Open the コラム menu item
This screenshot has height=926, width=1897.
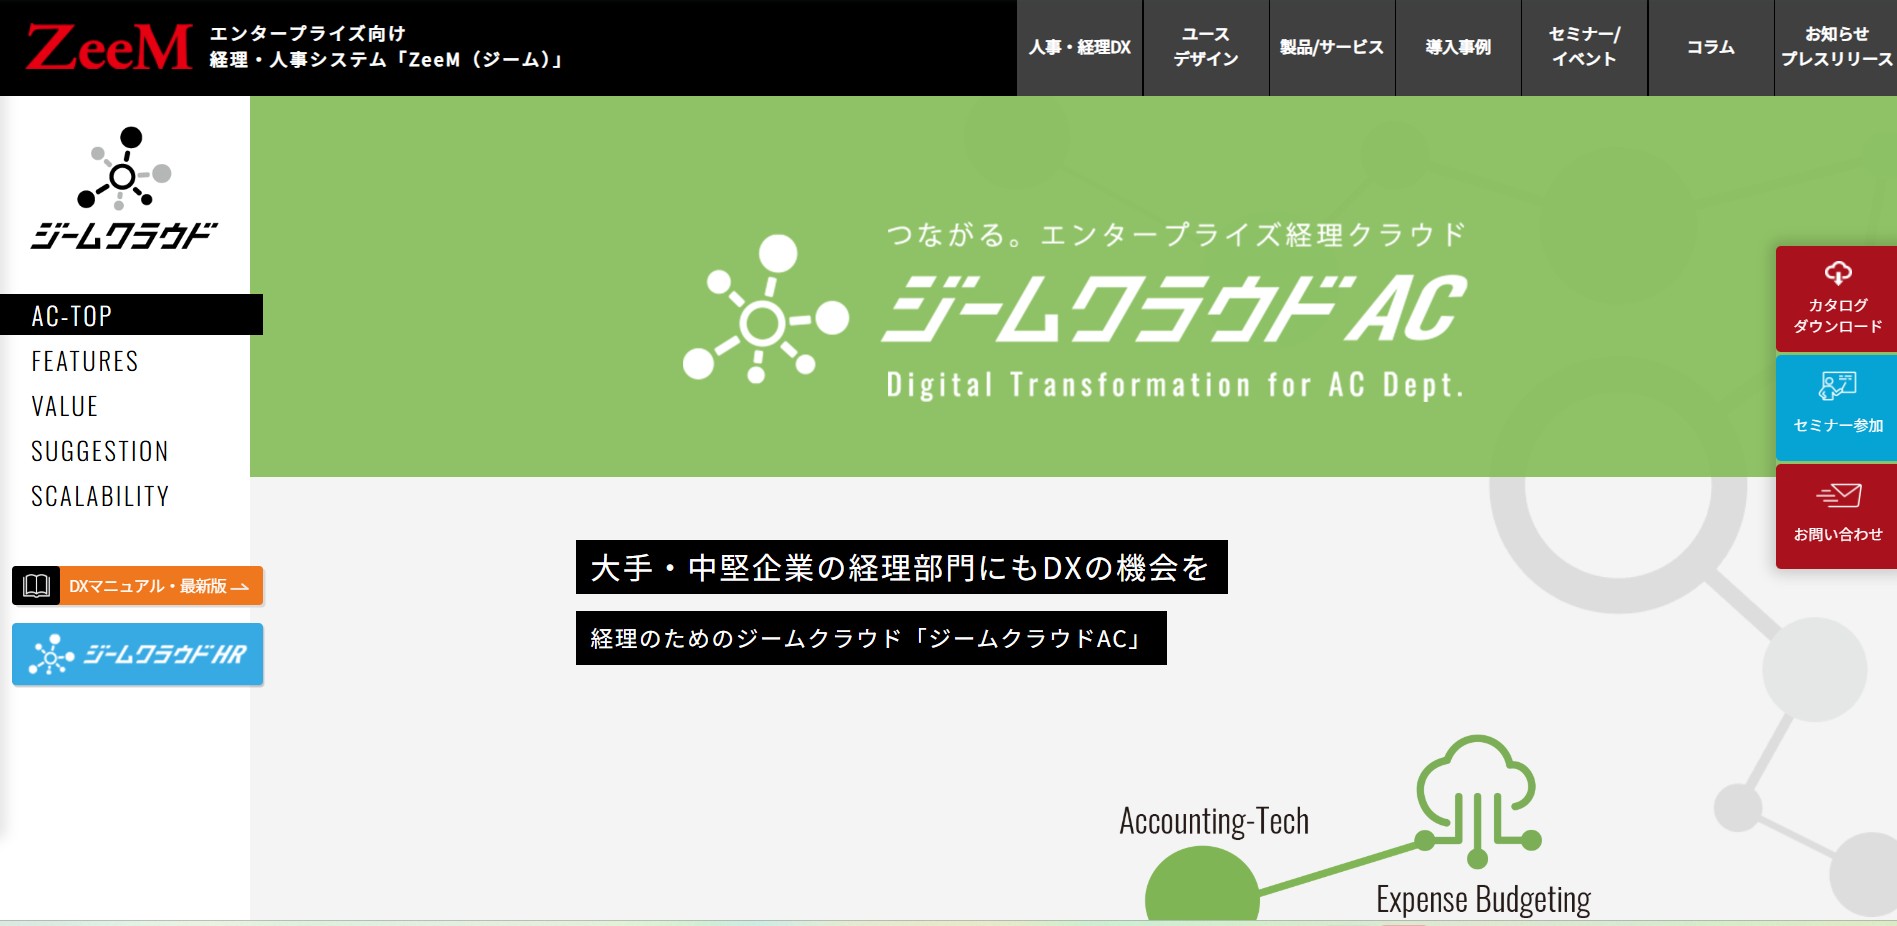click(x=1711, y=48)
